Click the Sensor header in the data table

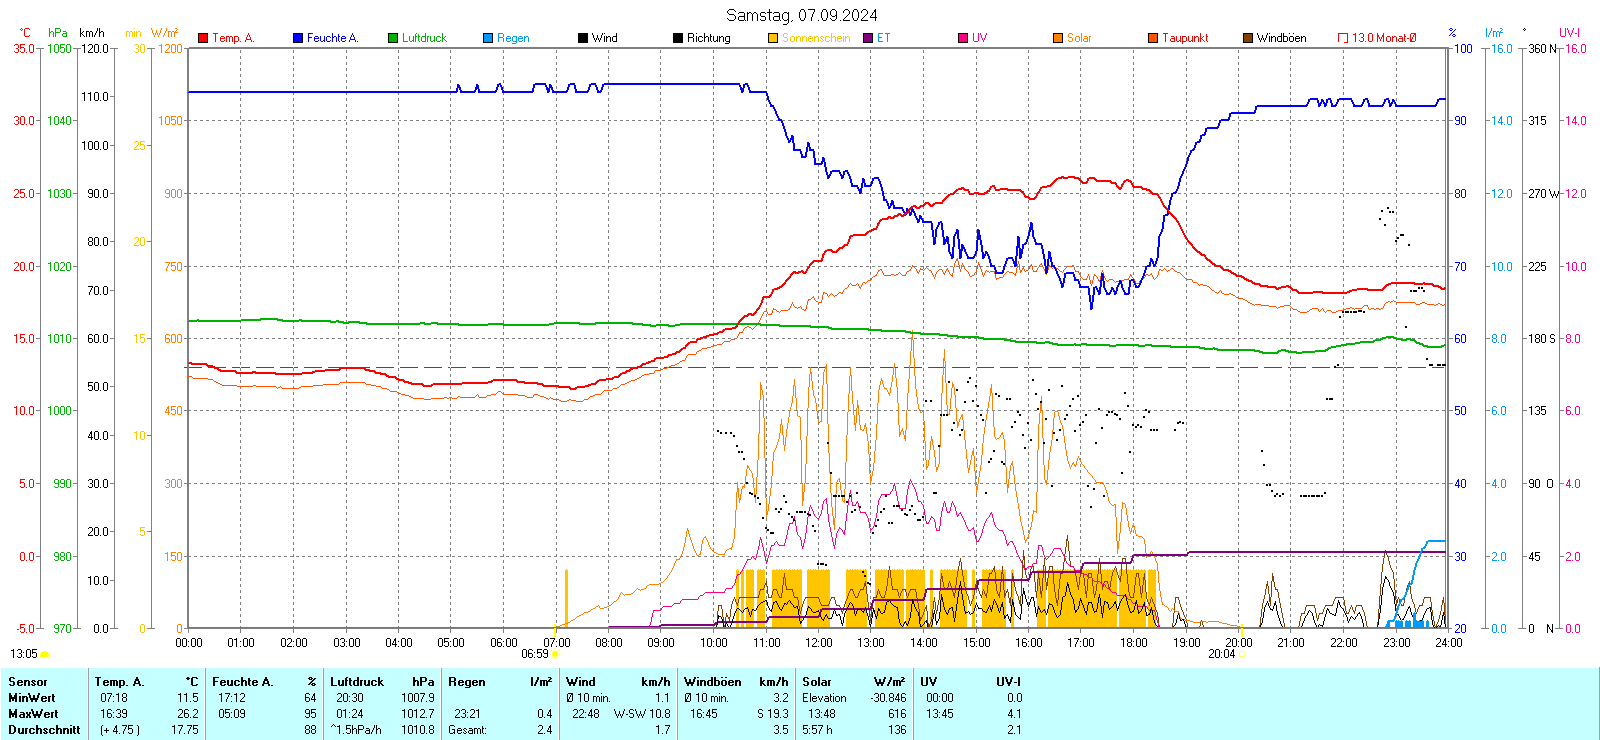point(28,682)
